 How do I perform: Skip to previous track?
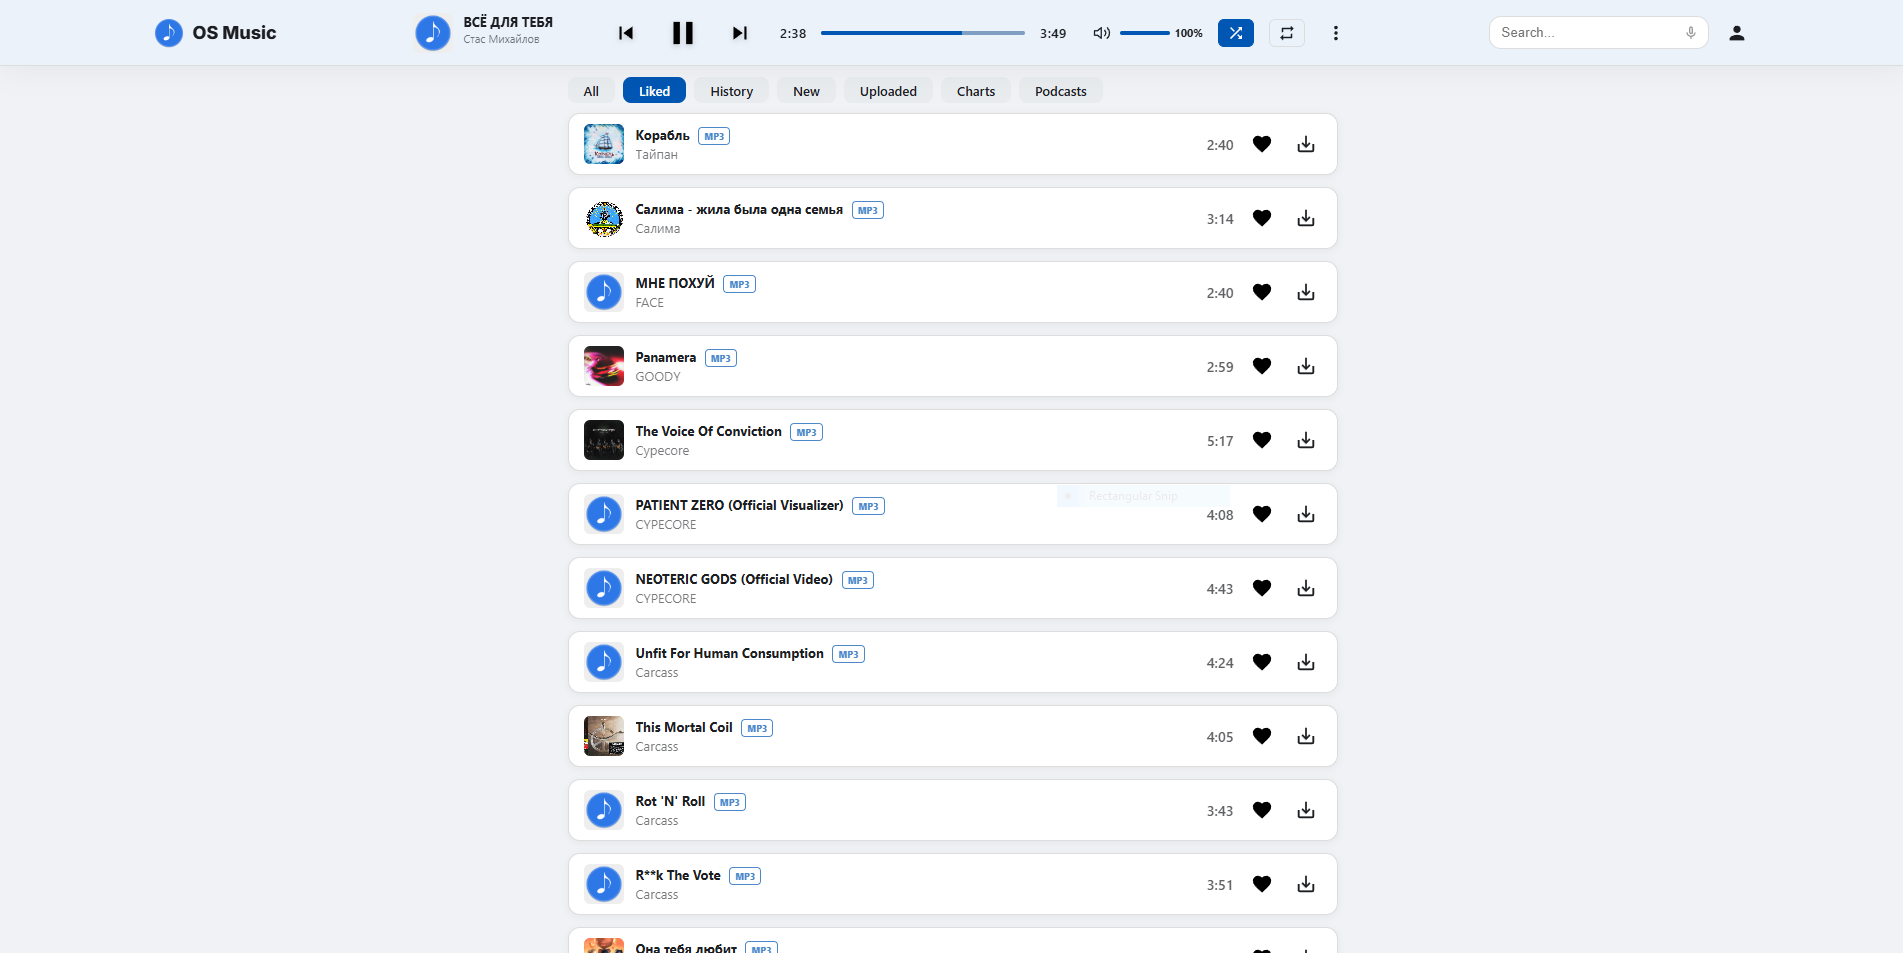pos(626,33)
